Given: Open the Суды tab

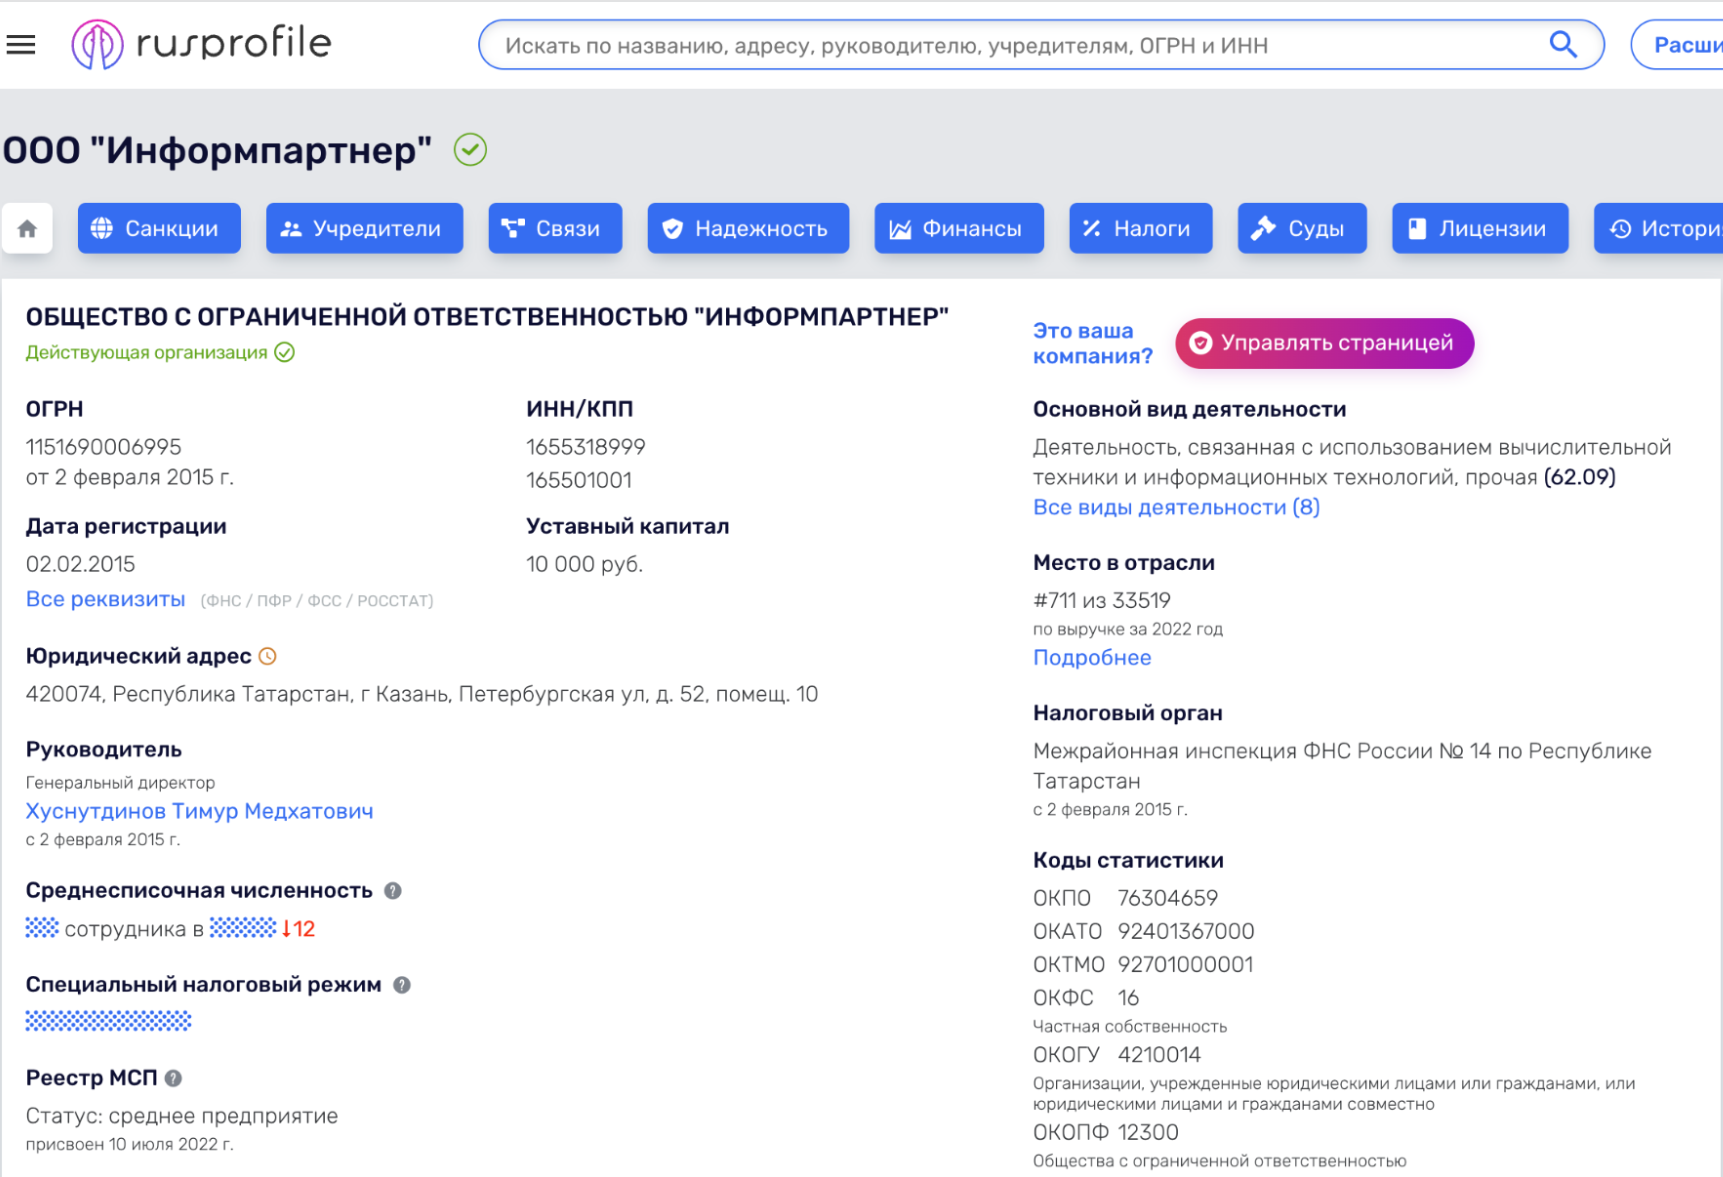Looking at the screenshot, I should 1302,229.
